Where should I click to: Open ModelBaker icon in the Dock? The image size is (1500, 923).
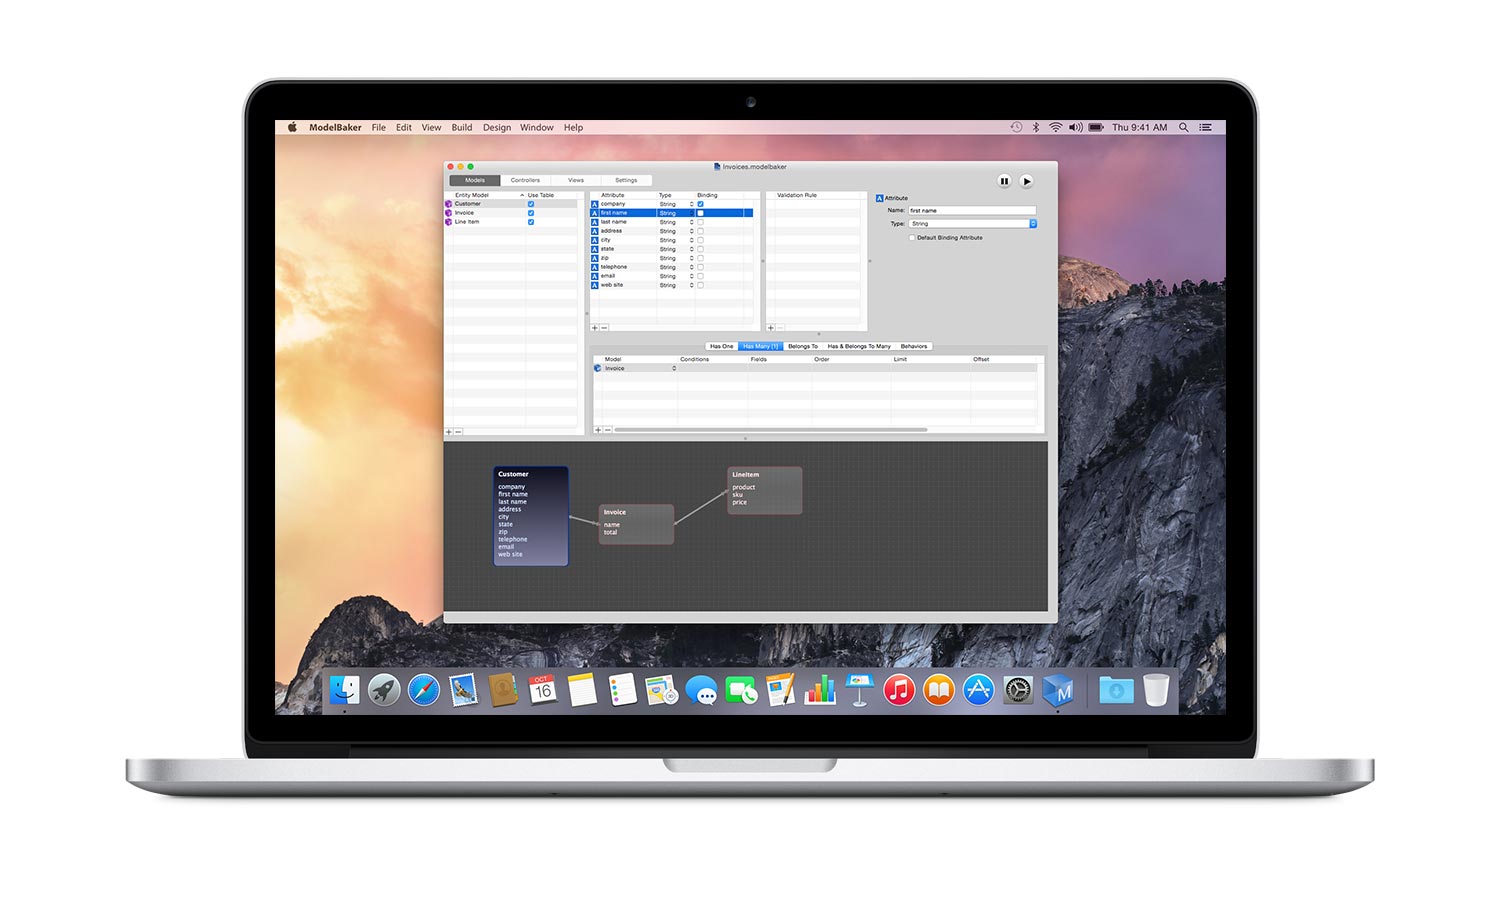[1057, 690]
